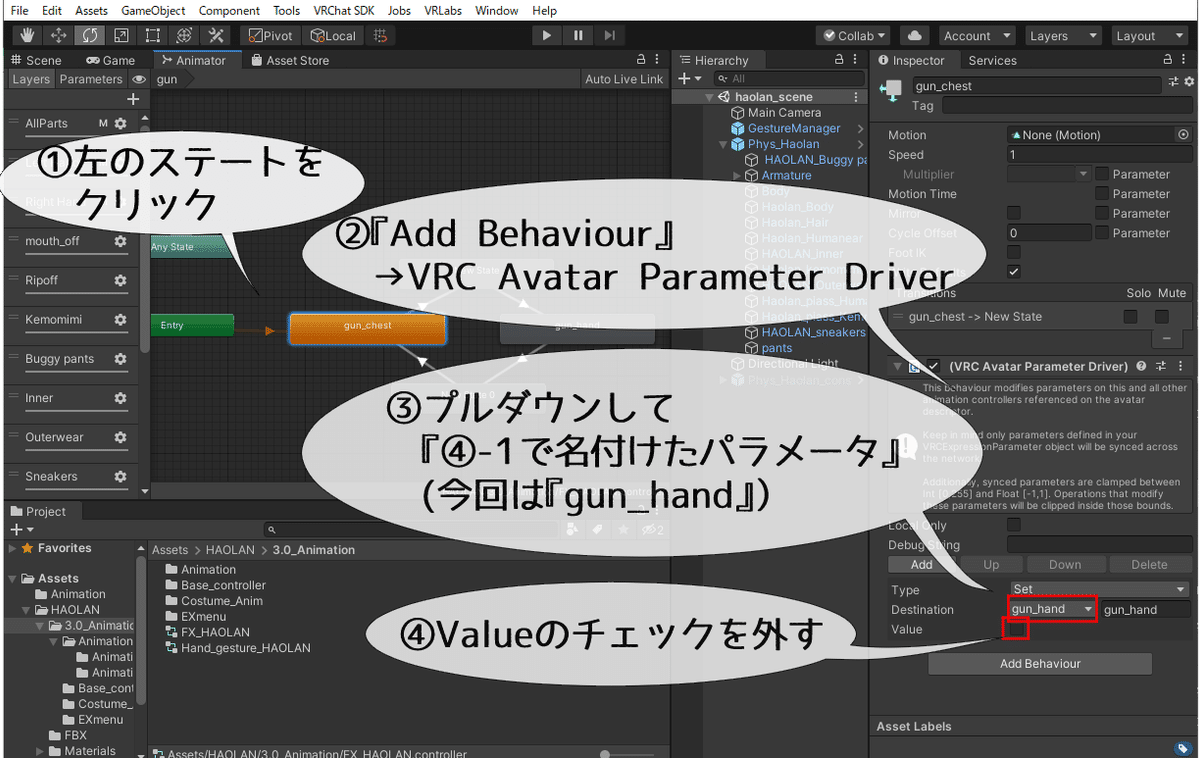Screen dimensions: 1200x758
Task: Enable Cycle Offset Parameter checkbox
Action: tap(1101, 233)
